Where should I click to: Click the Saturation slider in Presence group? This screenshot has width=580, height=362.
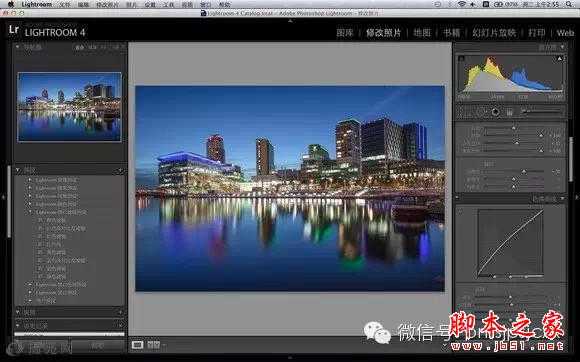[514, 187]
